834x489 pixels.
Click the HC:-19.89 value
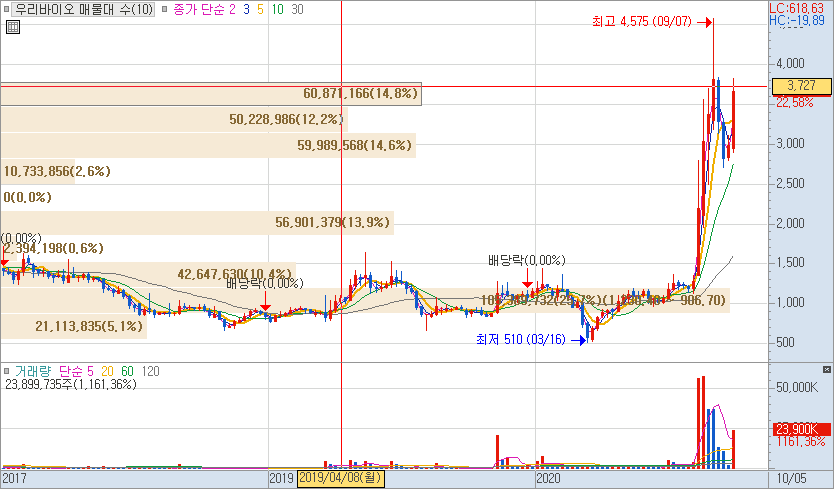pyautogui.click(x=797, y=20)
